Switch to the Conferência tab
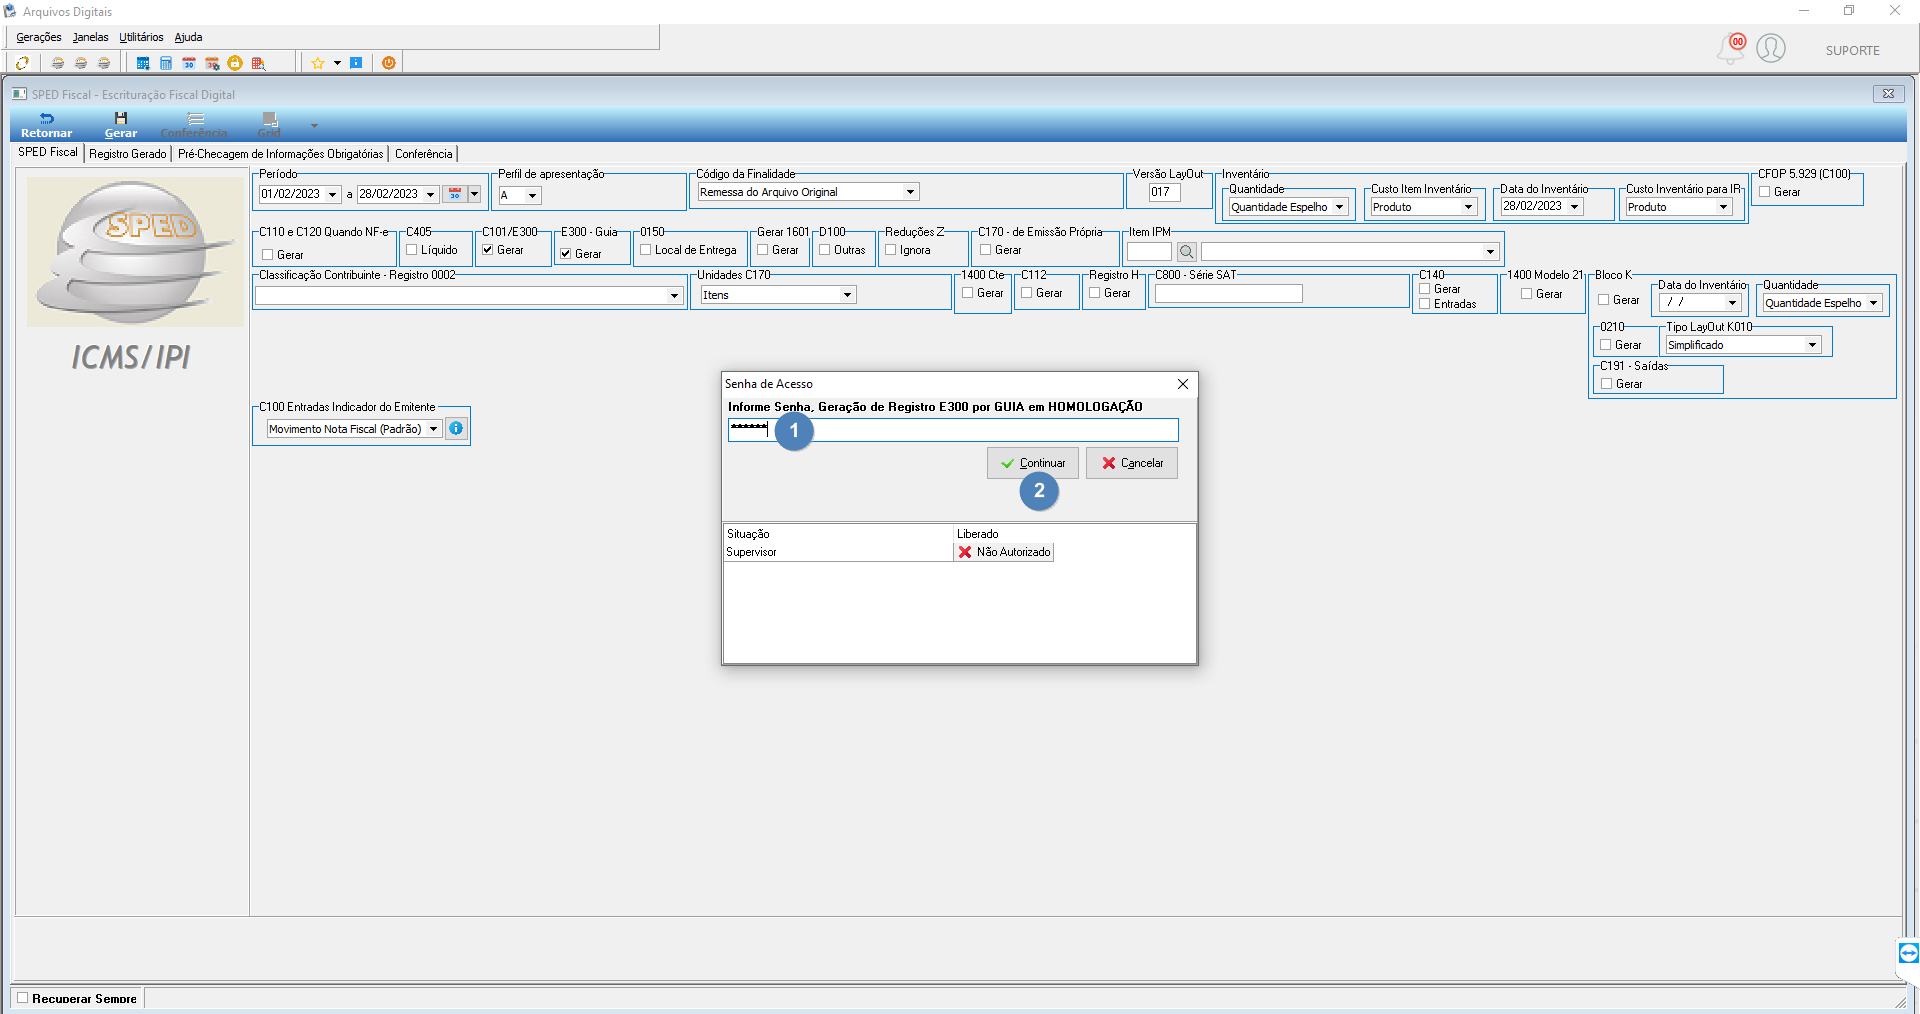The image size is (1920, 1014). [424, 154]
